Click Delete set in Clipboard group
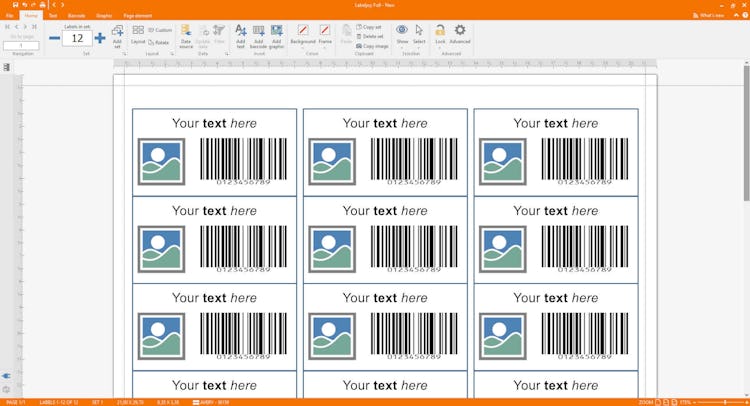The image size is (750, 406). pyautogui.click(x=370, y=36)
